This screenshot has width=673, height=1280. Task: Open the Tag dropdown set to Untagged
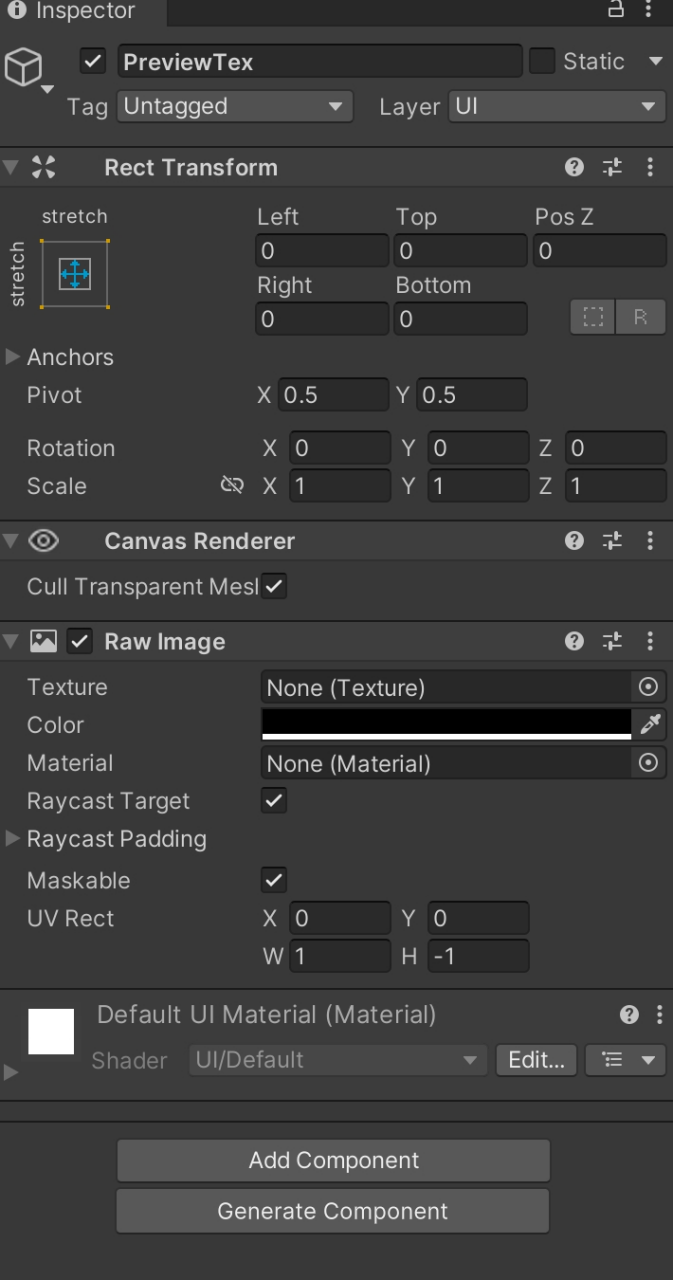coord(235,107)
